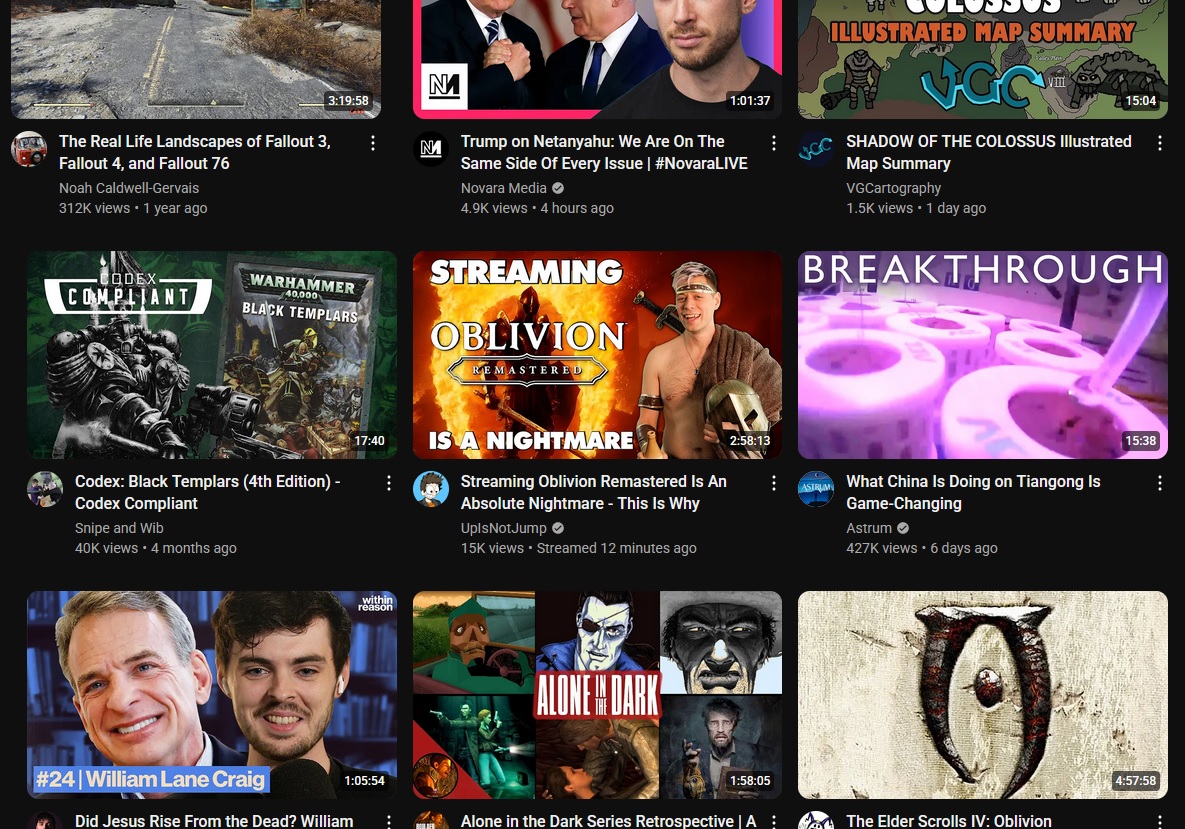Image resolution: width=1185 pixels, height=829 pixels.
Task: Open Novara Media channel avatar
Action: [431, 149]
